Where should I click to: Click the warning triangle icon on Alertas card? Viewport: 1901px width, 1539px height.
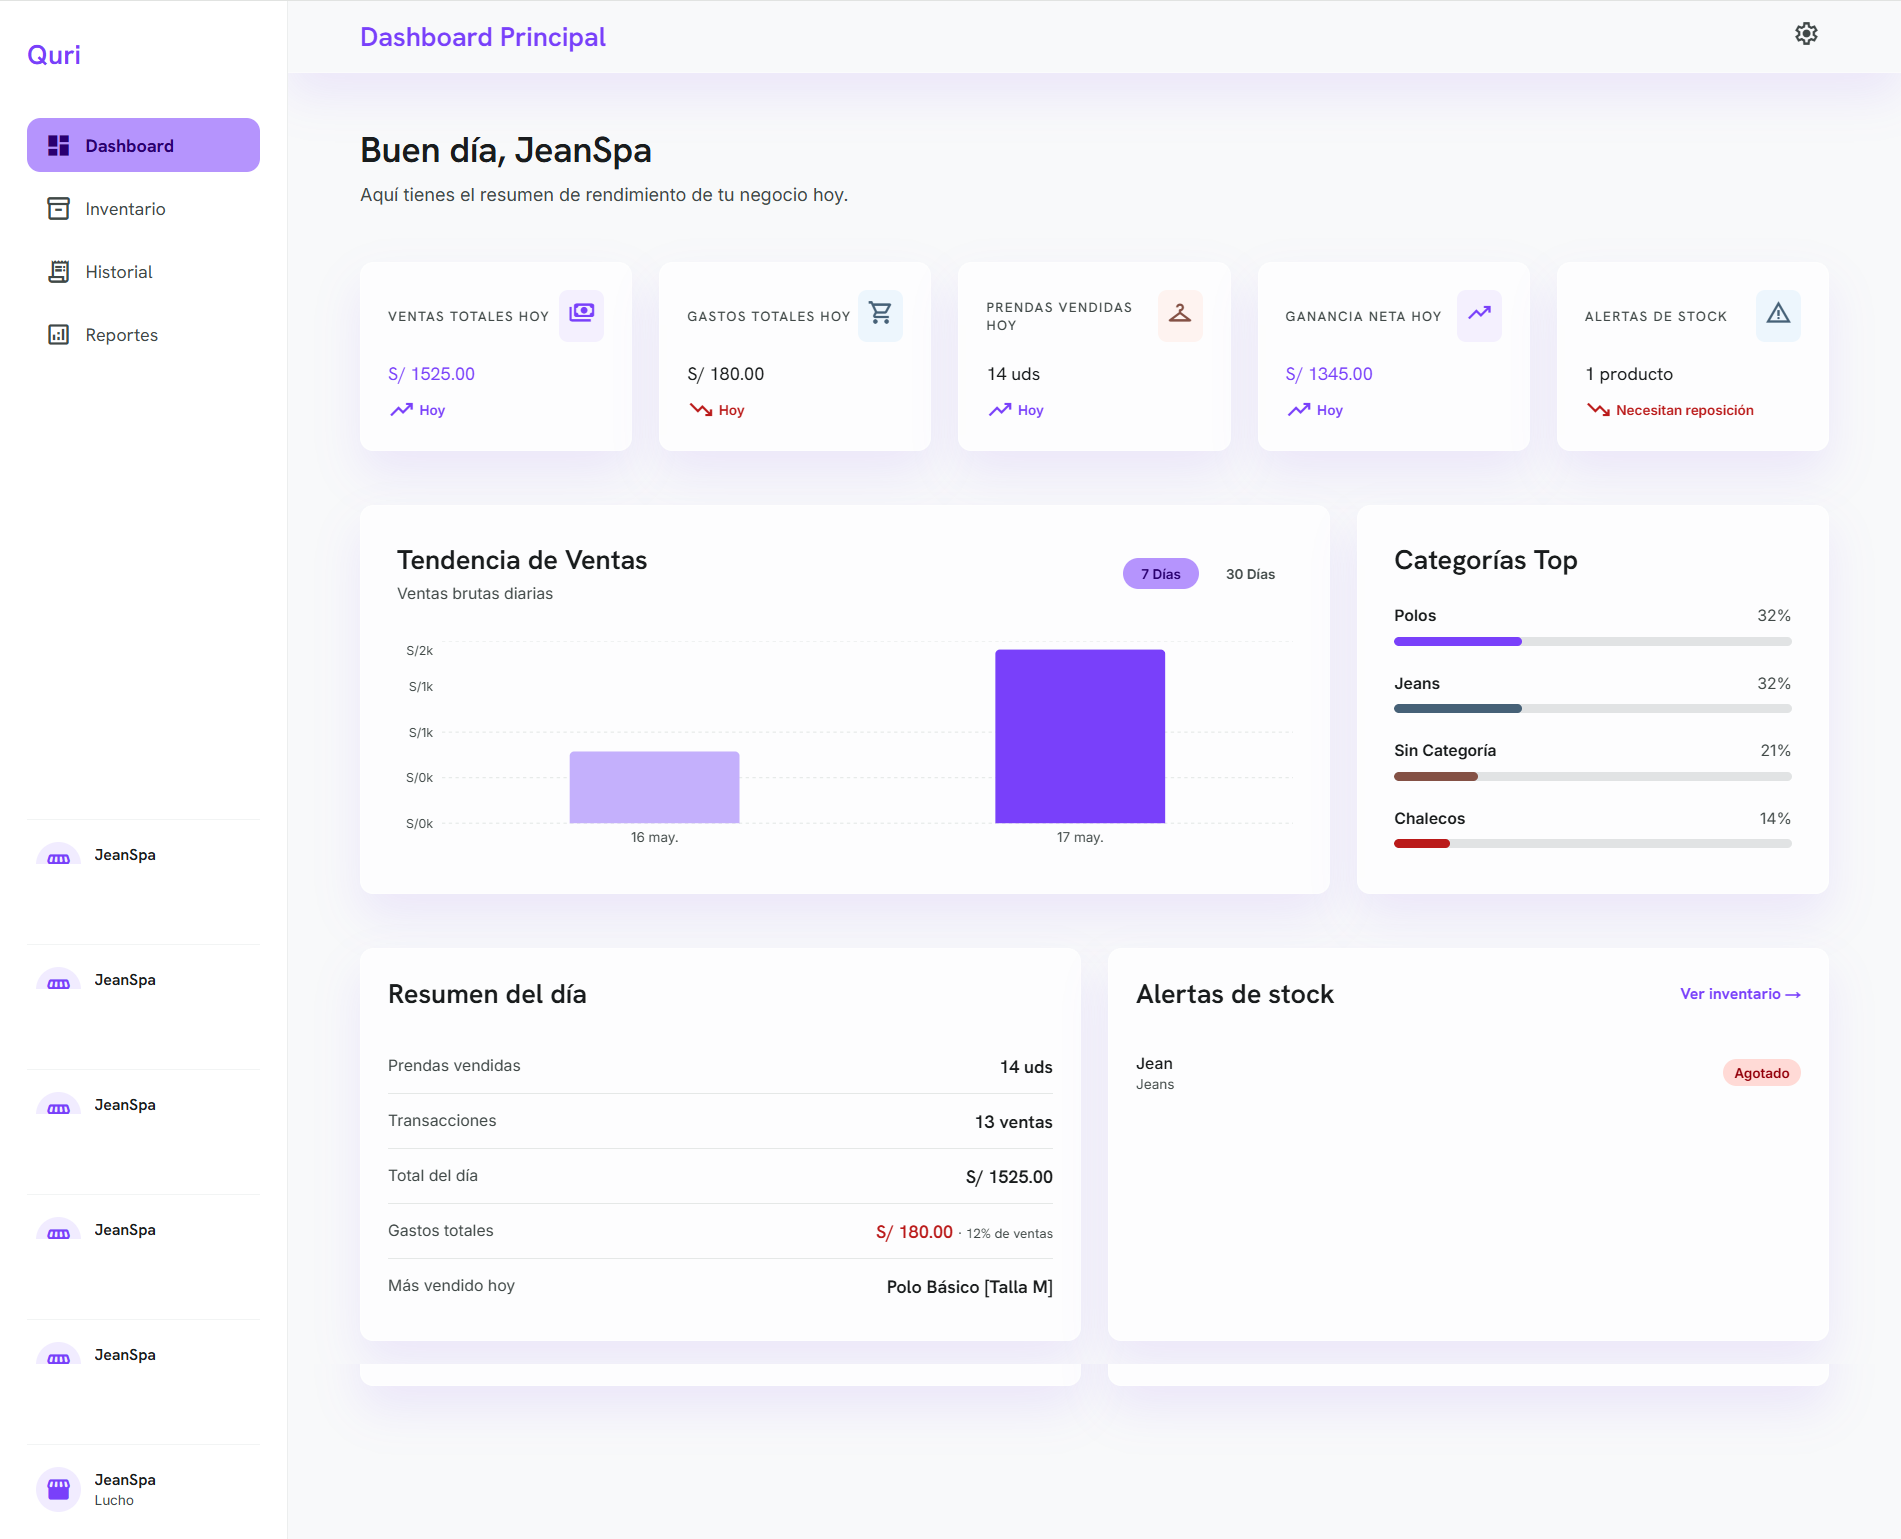coord(1778,314)
